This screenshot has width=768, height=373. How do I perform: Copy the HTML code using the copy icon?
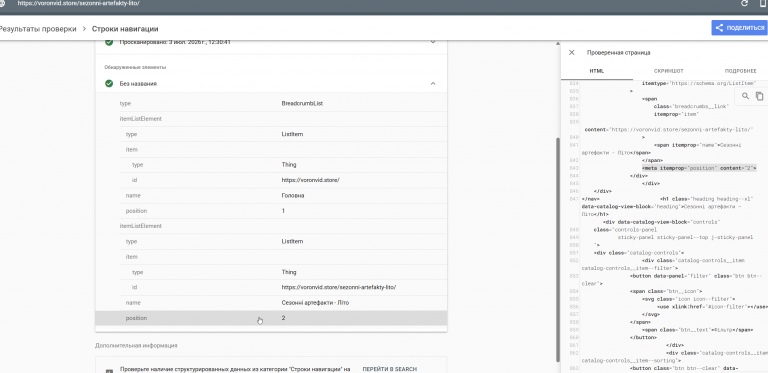[x=759, y=96]
